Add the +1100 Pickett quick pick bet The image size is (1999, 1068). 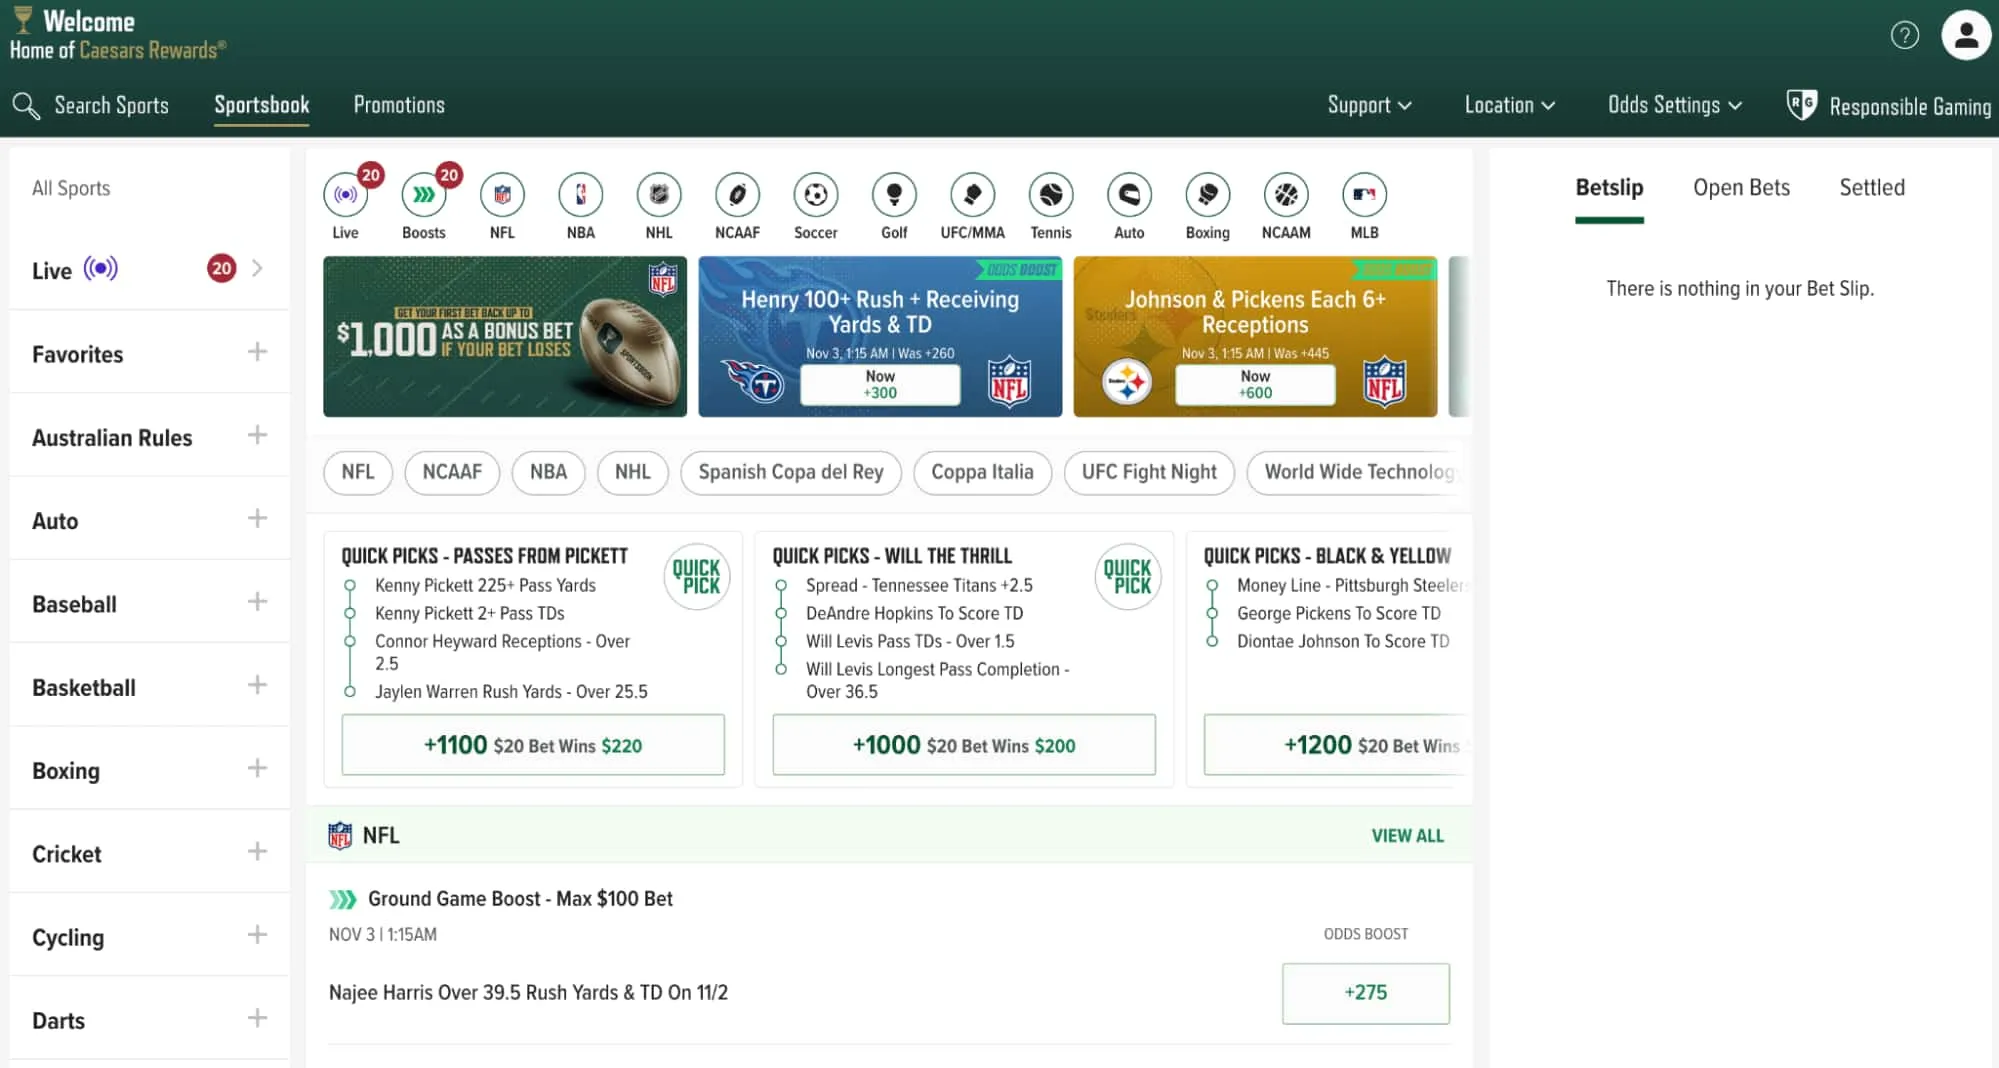(533, 745)
